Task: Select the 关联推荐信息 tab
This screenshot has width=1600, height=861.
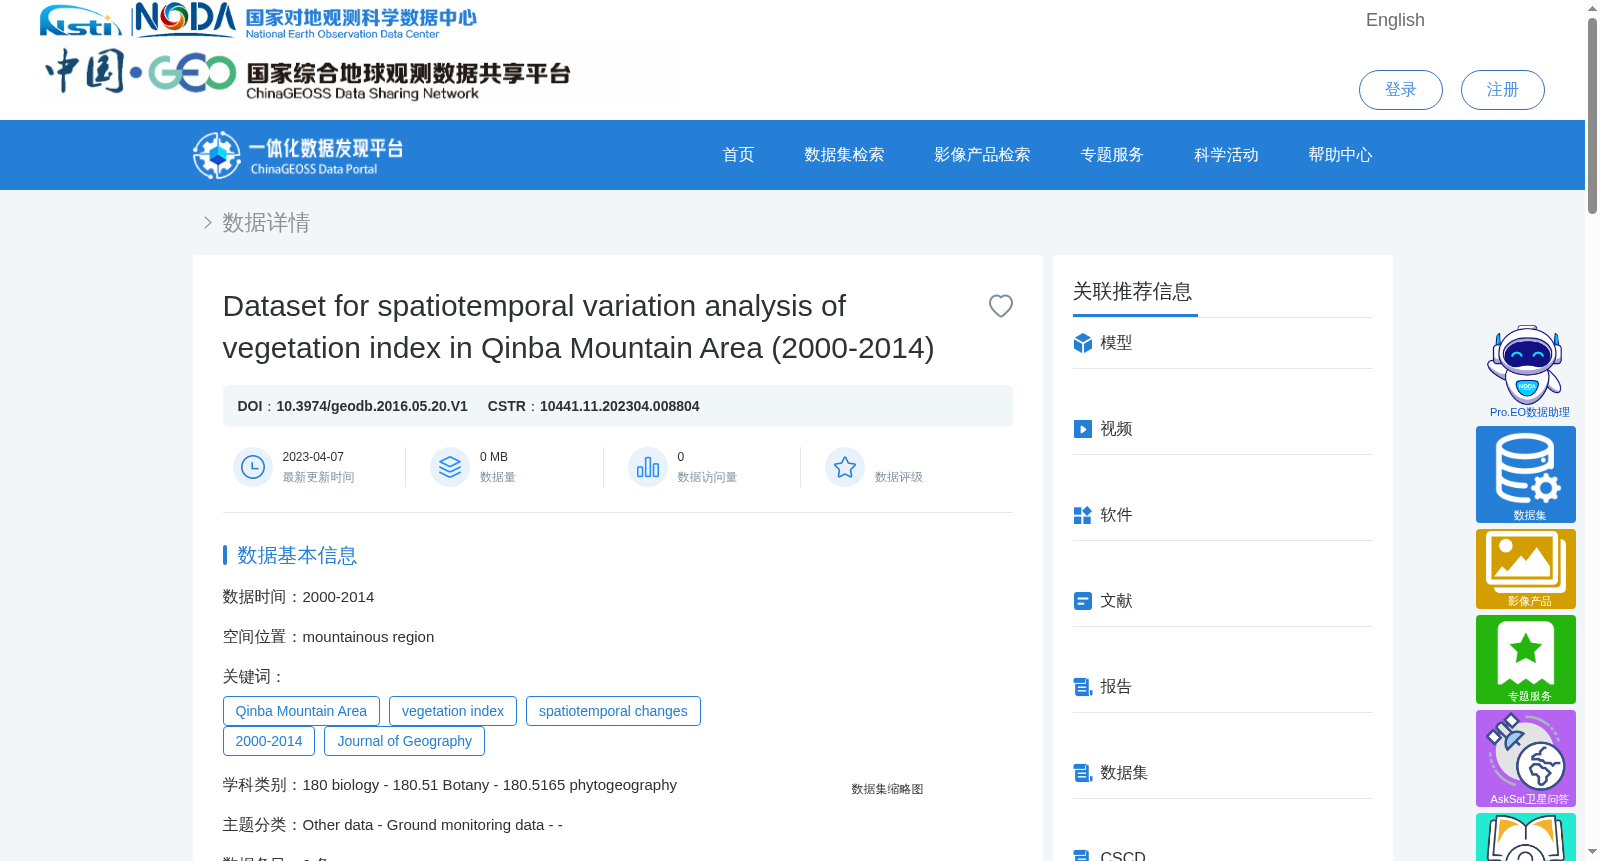Action: pos(1133,292)
